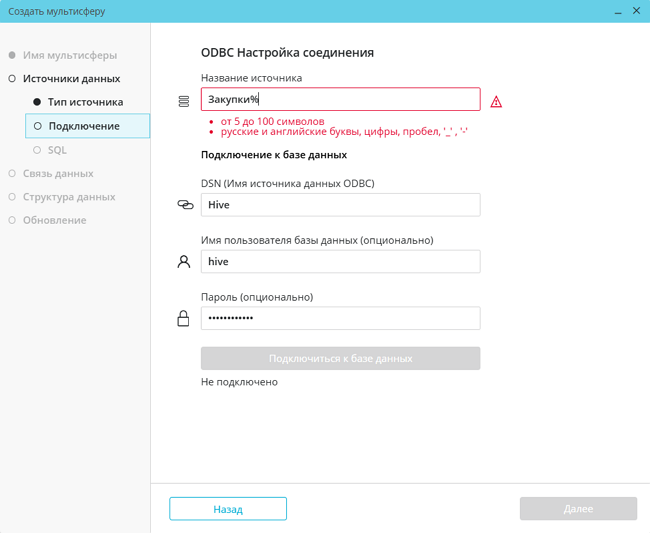Minimize the Создать мультисферу window
The width and height of the screenshot is (650, 533).
tap(616, 11)
